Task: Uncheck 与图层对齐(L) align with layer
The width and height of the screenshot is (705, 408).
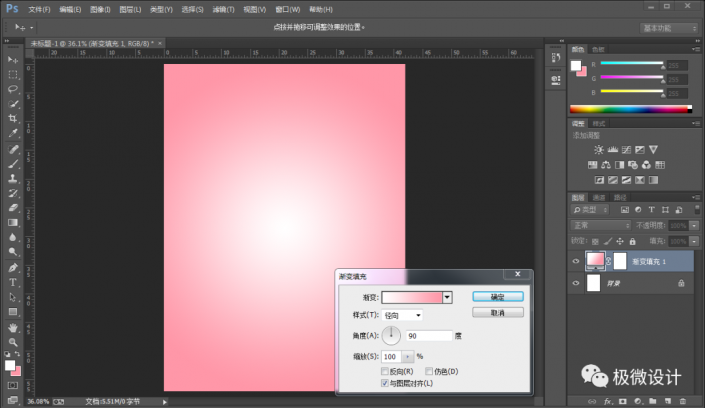Action: [385, 383]
